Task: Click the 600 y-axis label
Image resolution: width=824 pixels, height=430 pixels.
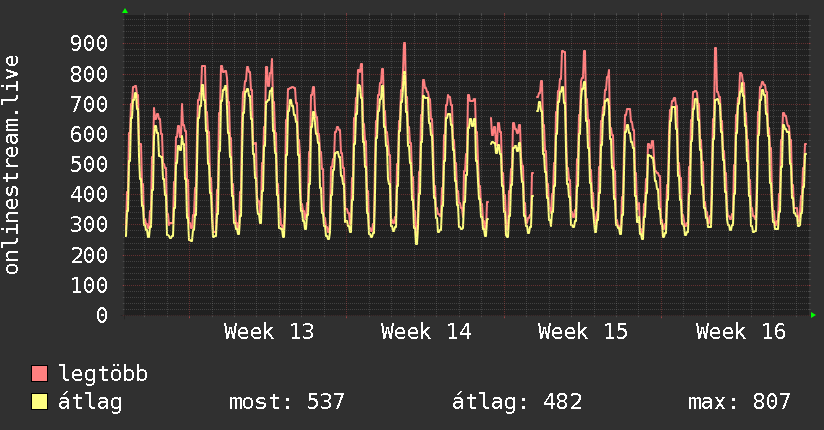Action: [x=89, y=134]
